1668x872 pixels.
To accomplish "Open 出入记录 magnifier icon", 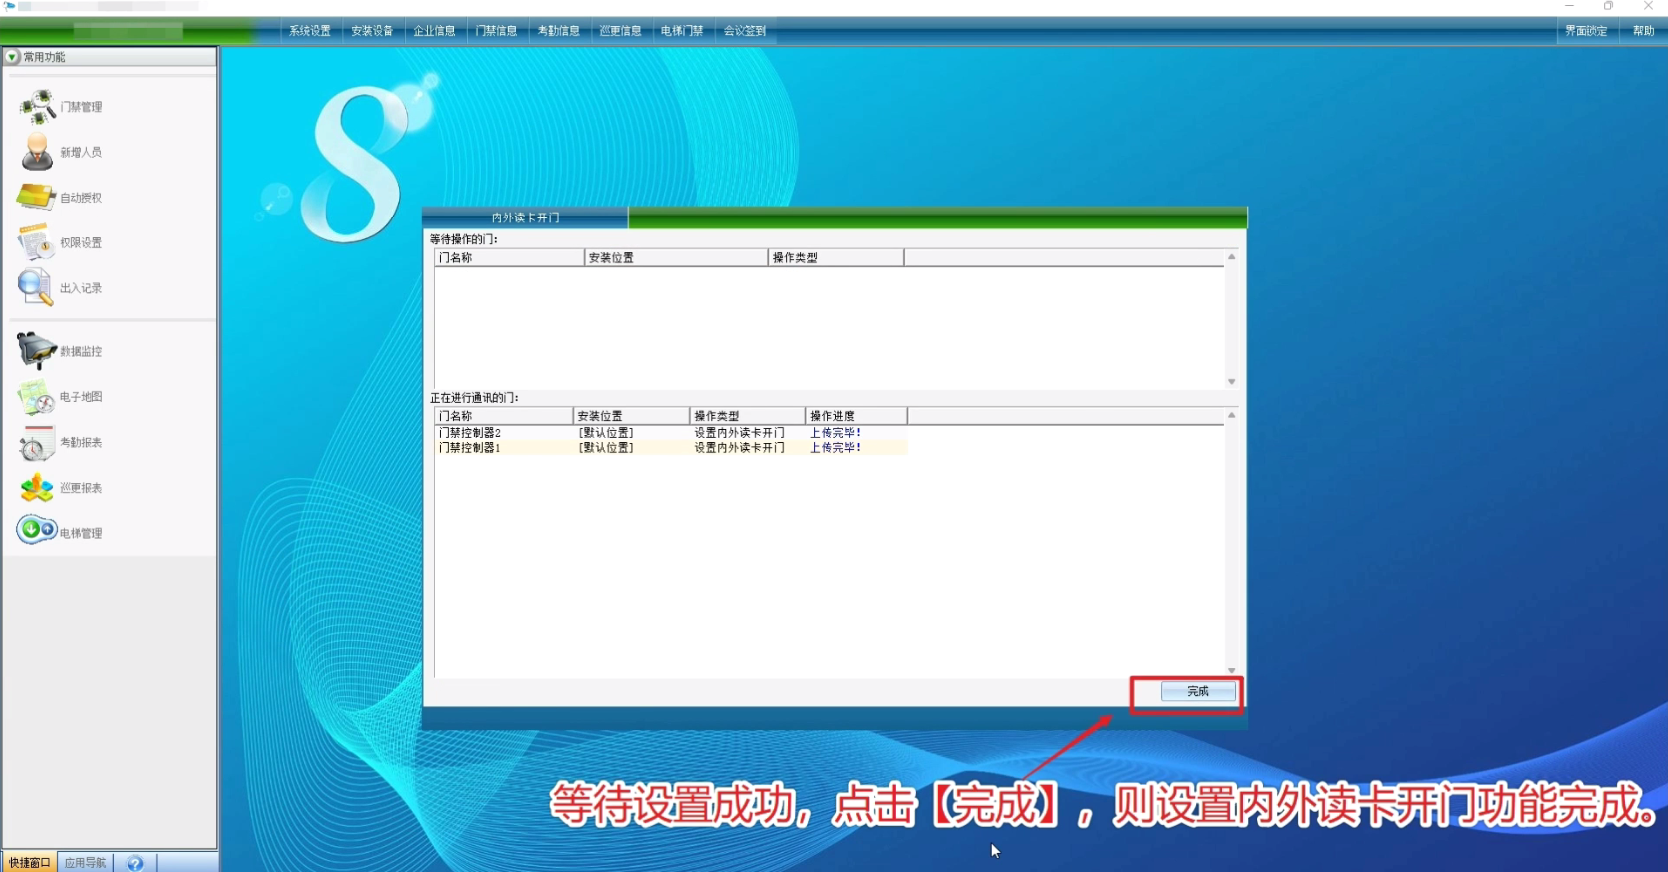I will pos(36,287).
